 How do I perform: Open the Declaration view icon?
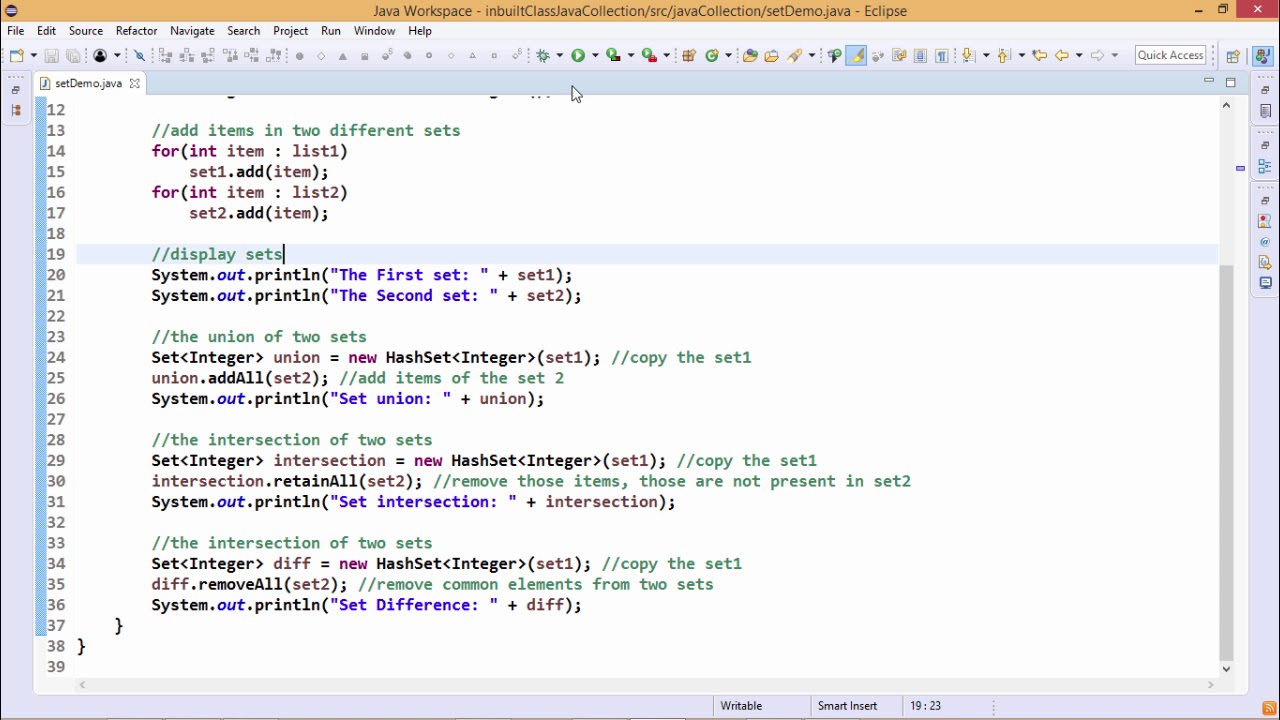tap(1265, 263)
